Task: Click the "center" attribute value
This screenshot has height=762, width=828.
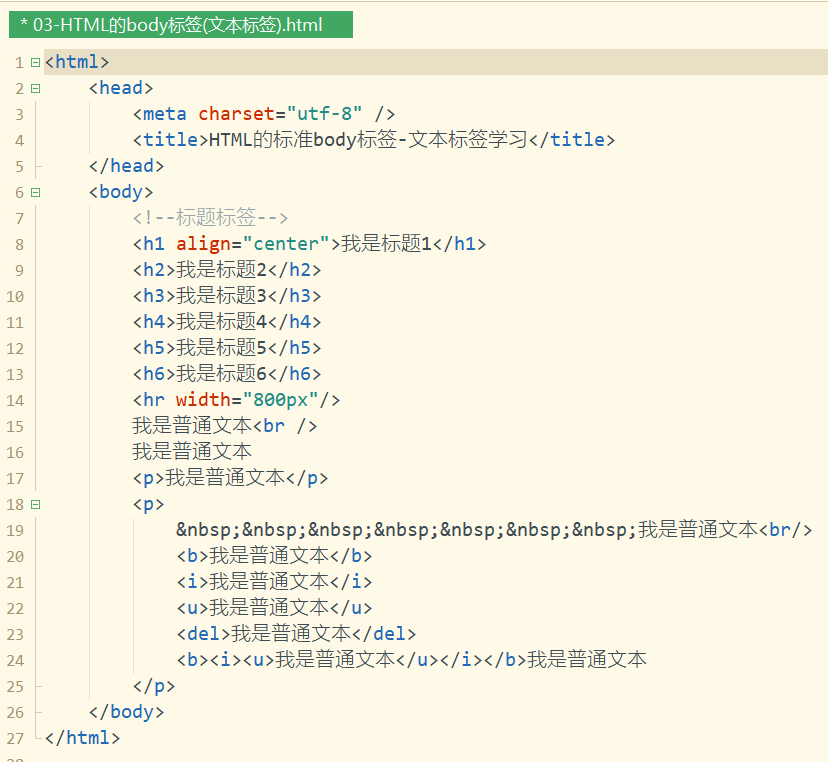Action: (x=286, y=243)
